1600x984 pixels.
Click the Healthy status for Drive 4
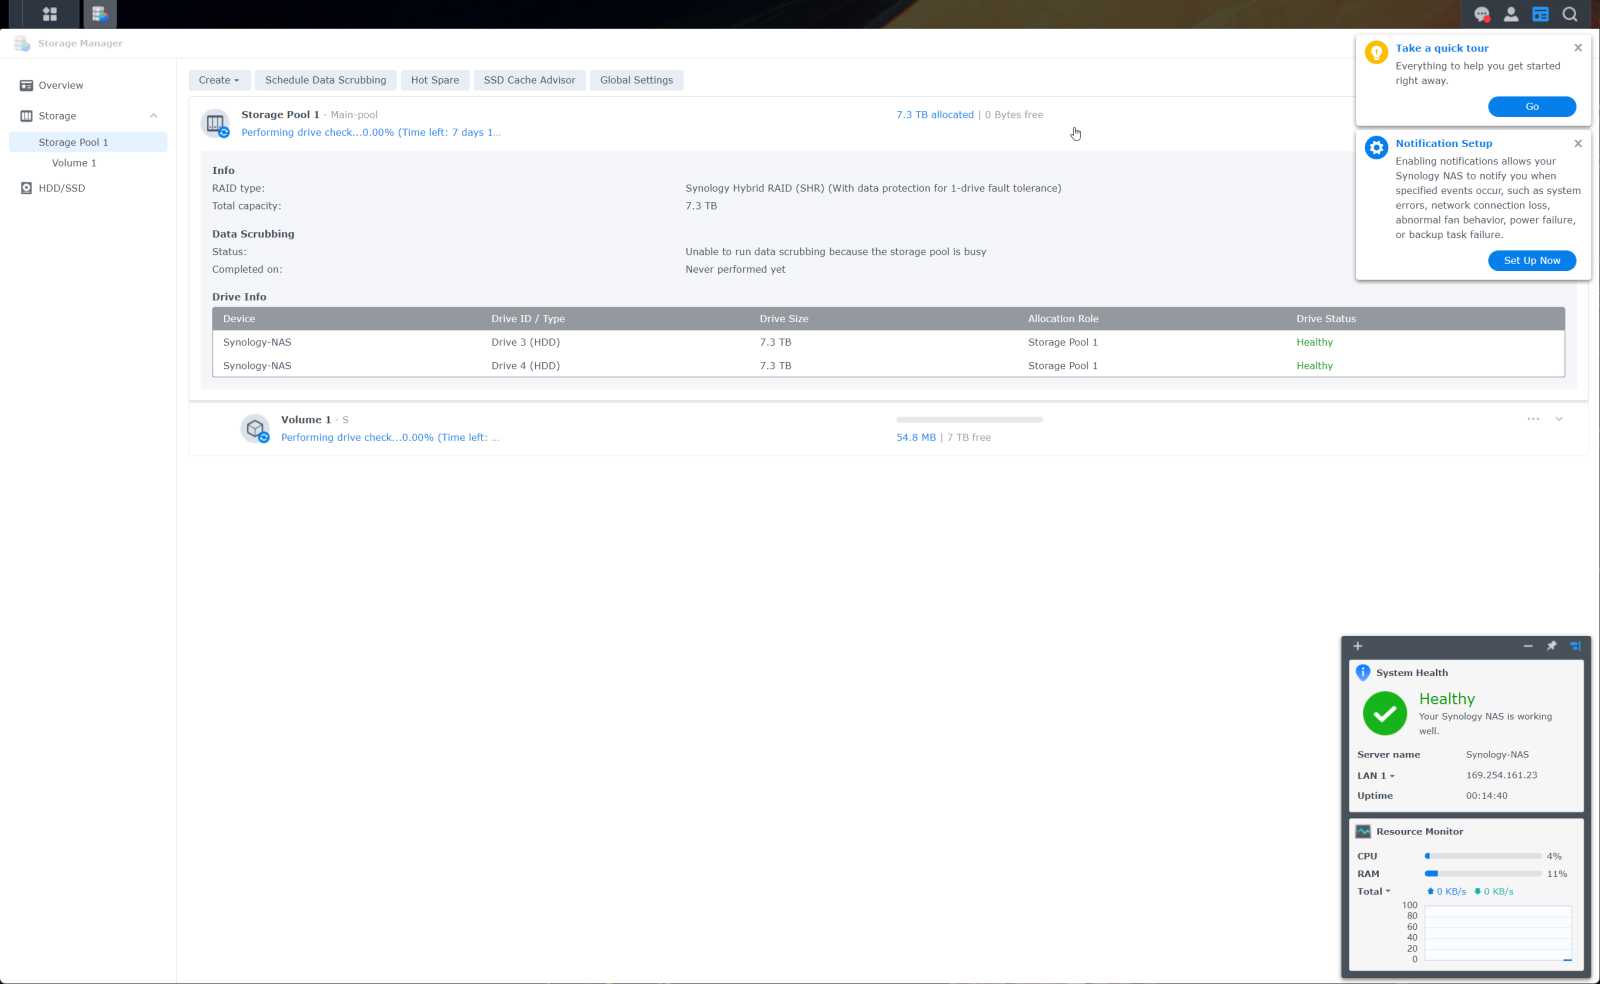(1314, 366)
